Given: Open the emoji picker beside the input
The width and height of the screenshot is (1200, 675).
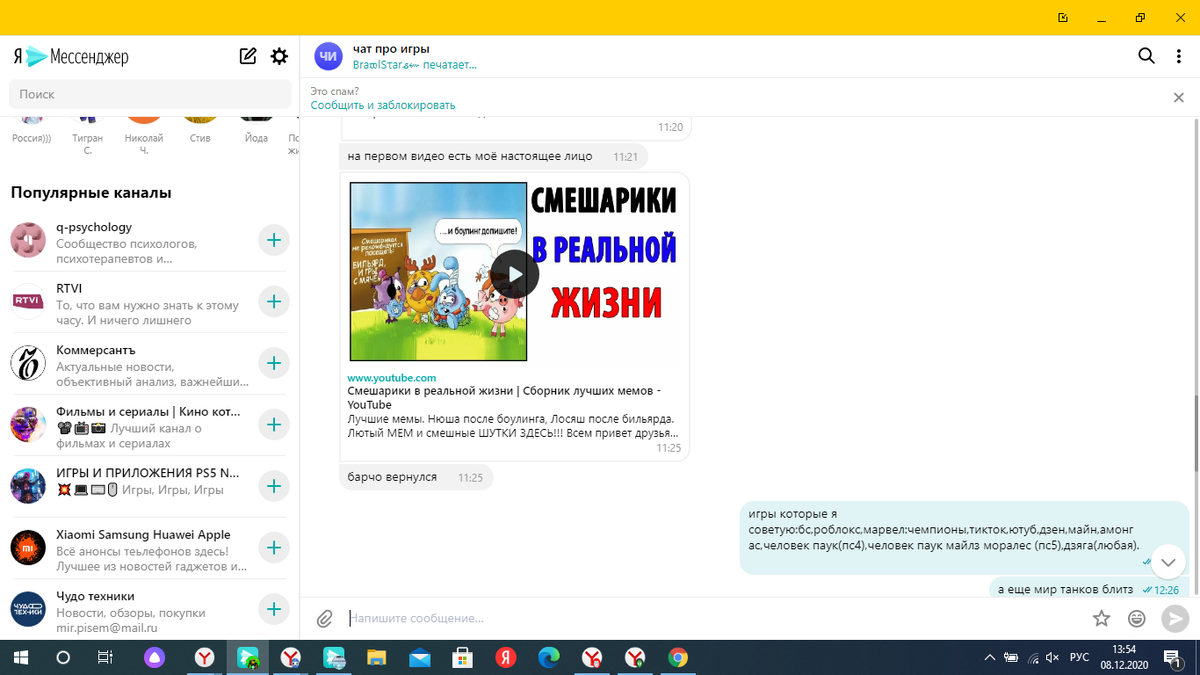Looking at the screenshot, I should click(x=1137, y=618).
